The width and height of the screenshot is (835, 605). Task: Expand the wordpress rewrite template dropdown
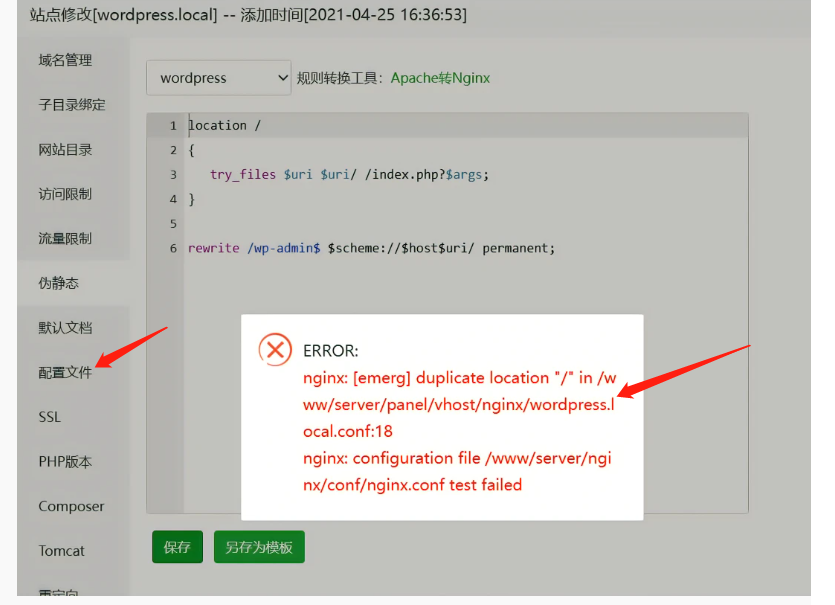pyautogui.click(x=219, y=78)
